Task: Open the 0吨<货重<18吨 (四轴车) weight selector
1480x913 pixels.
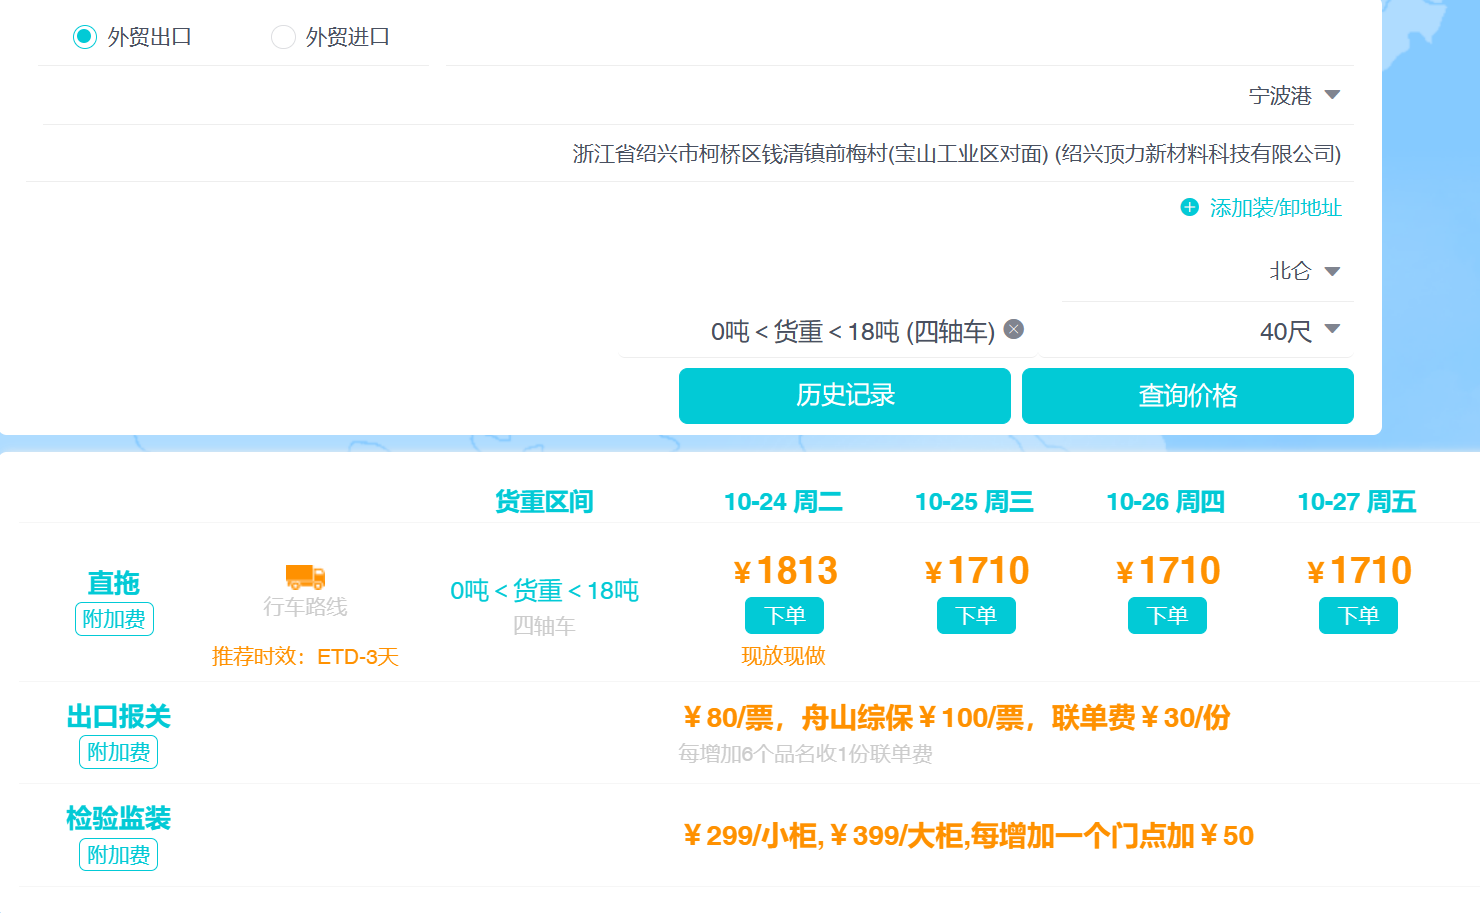Action: pos(852,331)
